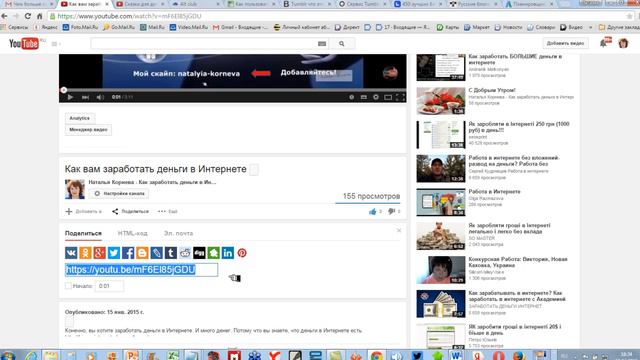Open Yandex browser taskbar icon
This screenshot has width=640, height=360.
pos(275,356)
